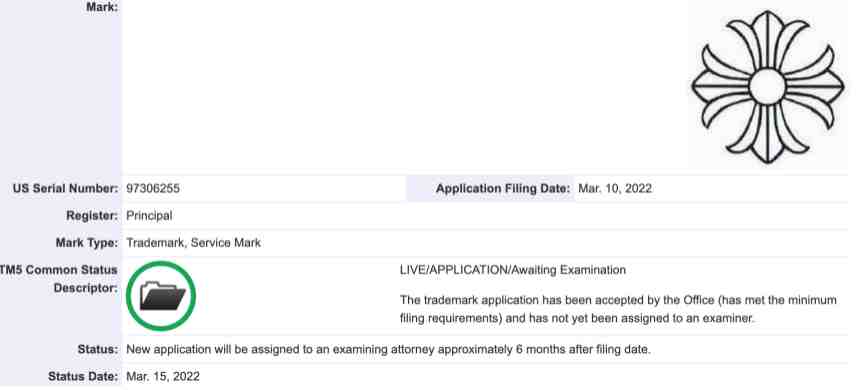Click the Status Date Mar. 15, 2022 value
The width and height of the screenshot is (858, 390).
(163, 376)
